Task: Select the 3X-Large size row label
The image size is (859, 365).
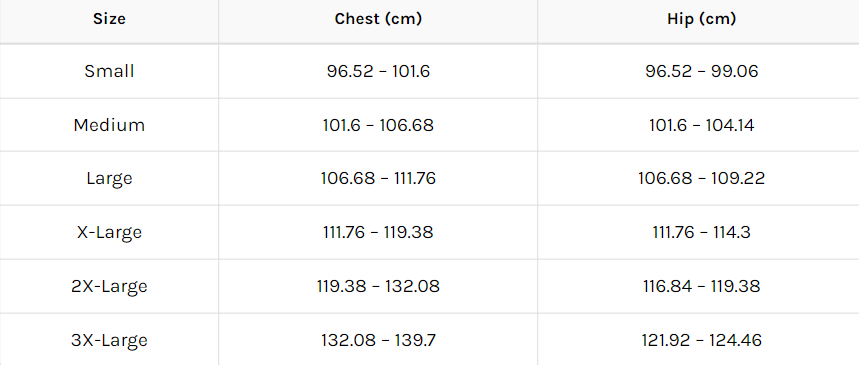Action: pos(109,340)
